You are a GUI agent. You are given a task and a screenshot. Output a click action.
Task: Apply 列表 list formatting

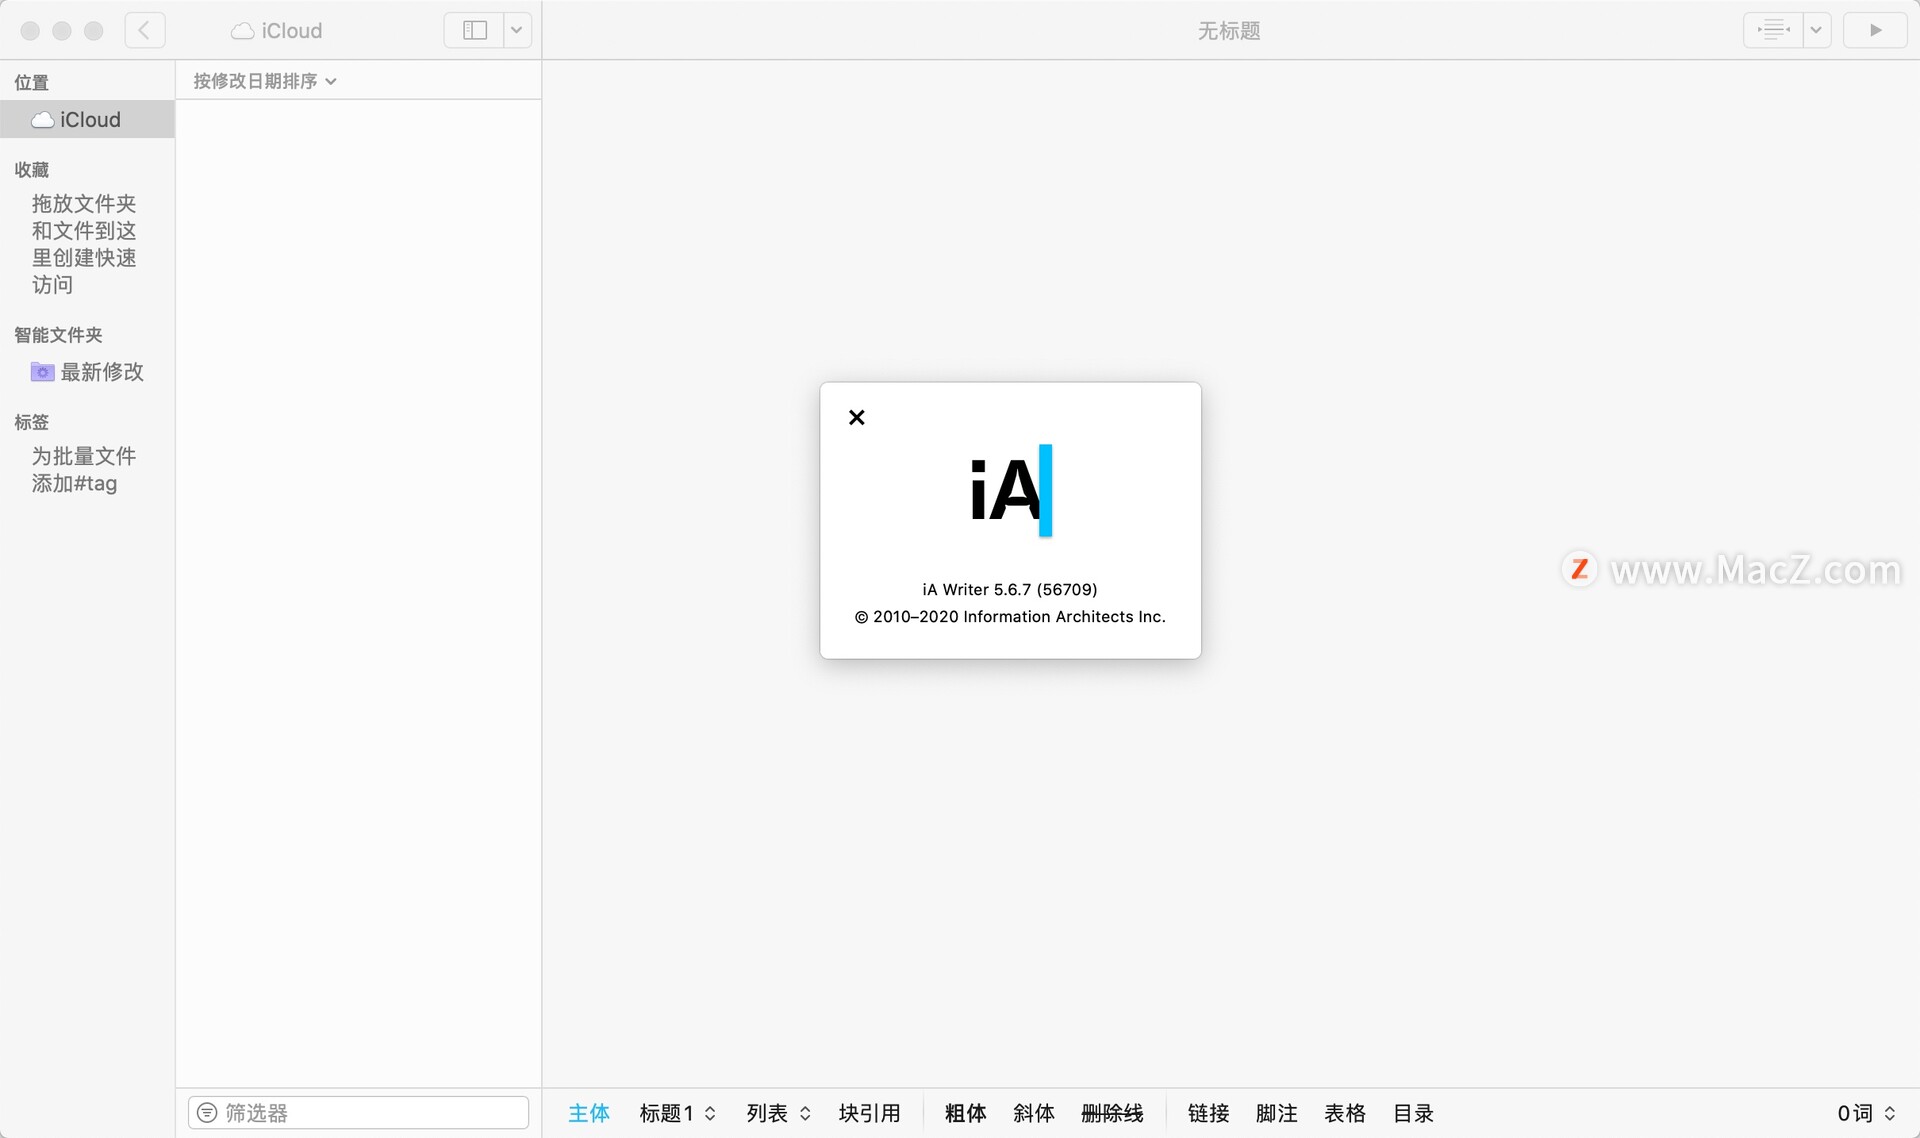[767, 1113]
